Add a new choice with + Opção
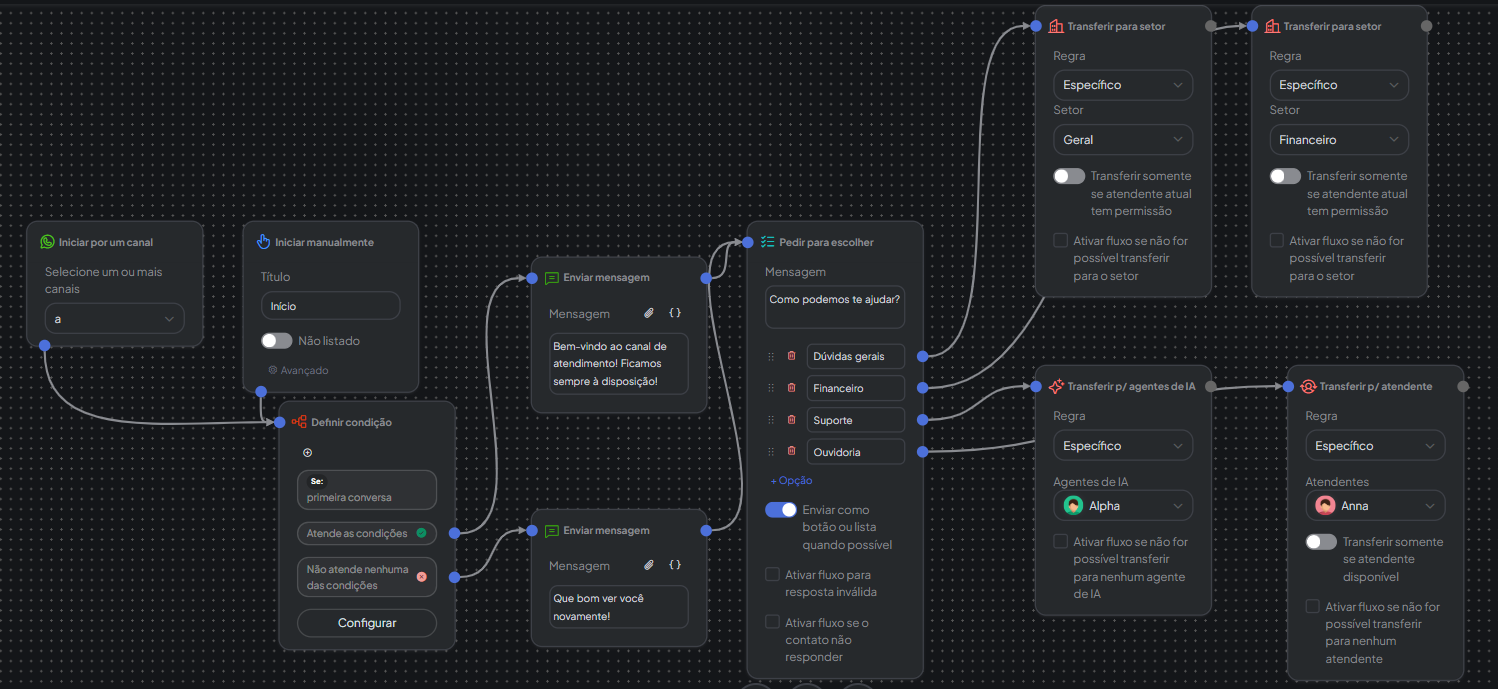The width and height of the screenshot is (1498, 689). pyautogui.click(x=791, y=481)
